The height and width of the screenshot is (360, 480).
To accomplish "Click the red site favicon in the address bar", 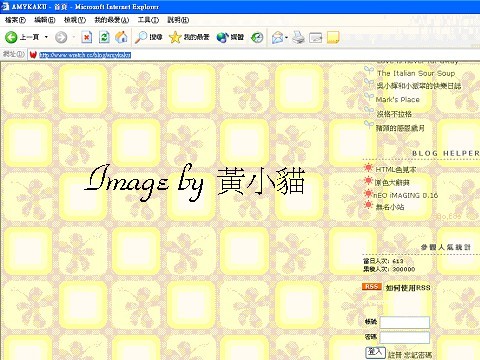I will click(33, 55).
